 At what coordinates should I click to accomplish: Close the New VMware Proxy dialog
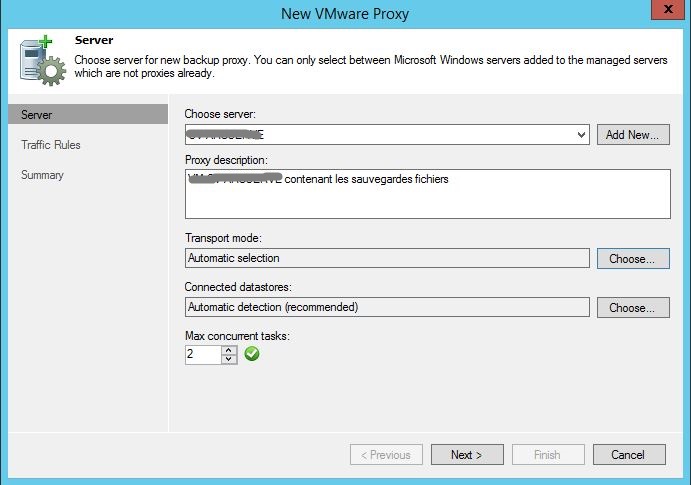pyautogui.click(x=668, y=9)
